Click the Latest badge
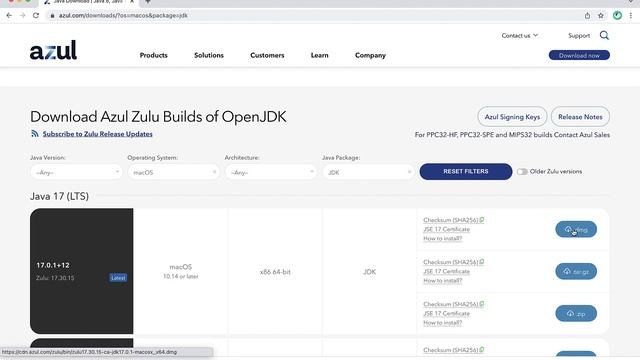640x360 pixels. tap(118, 278)
